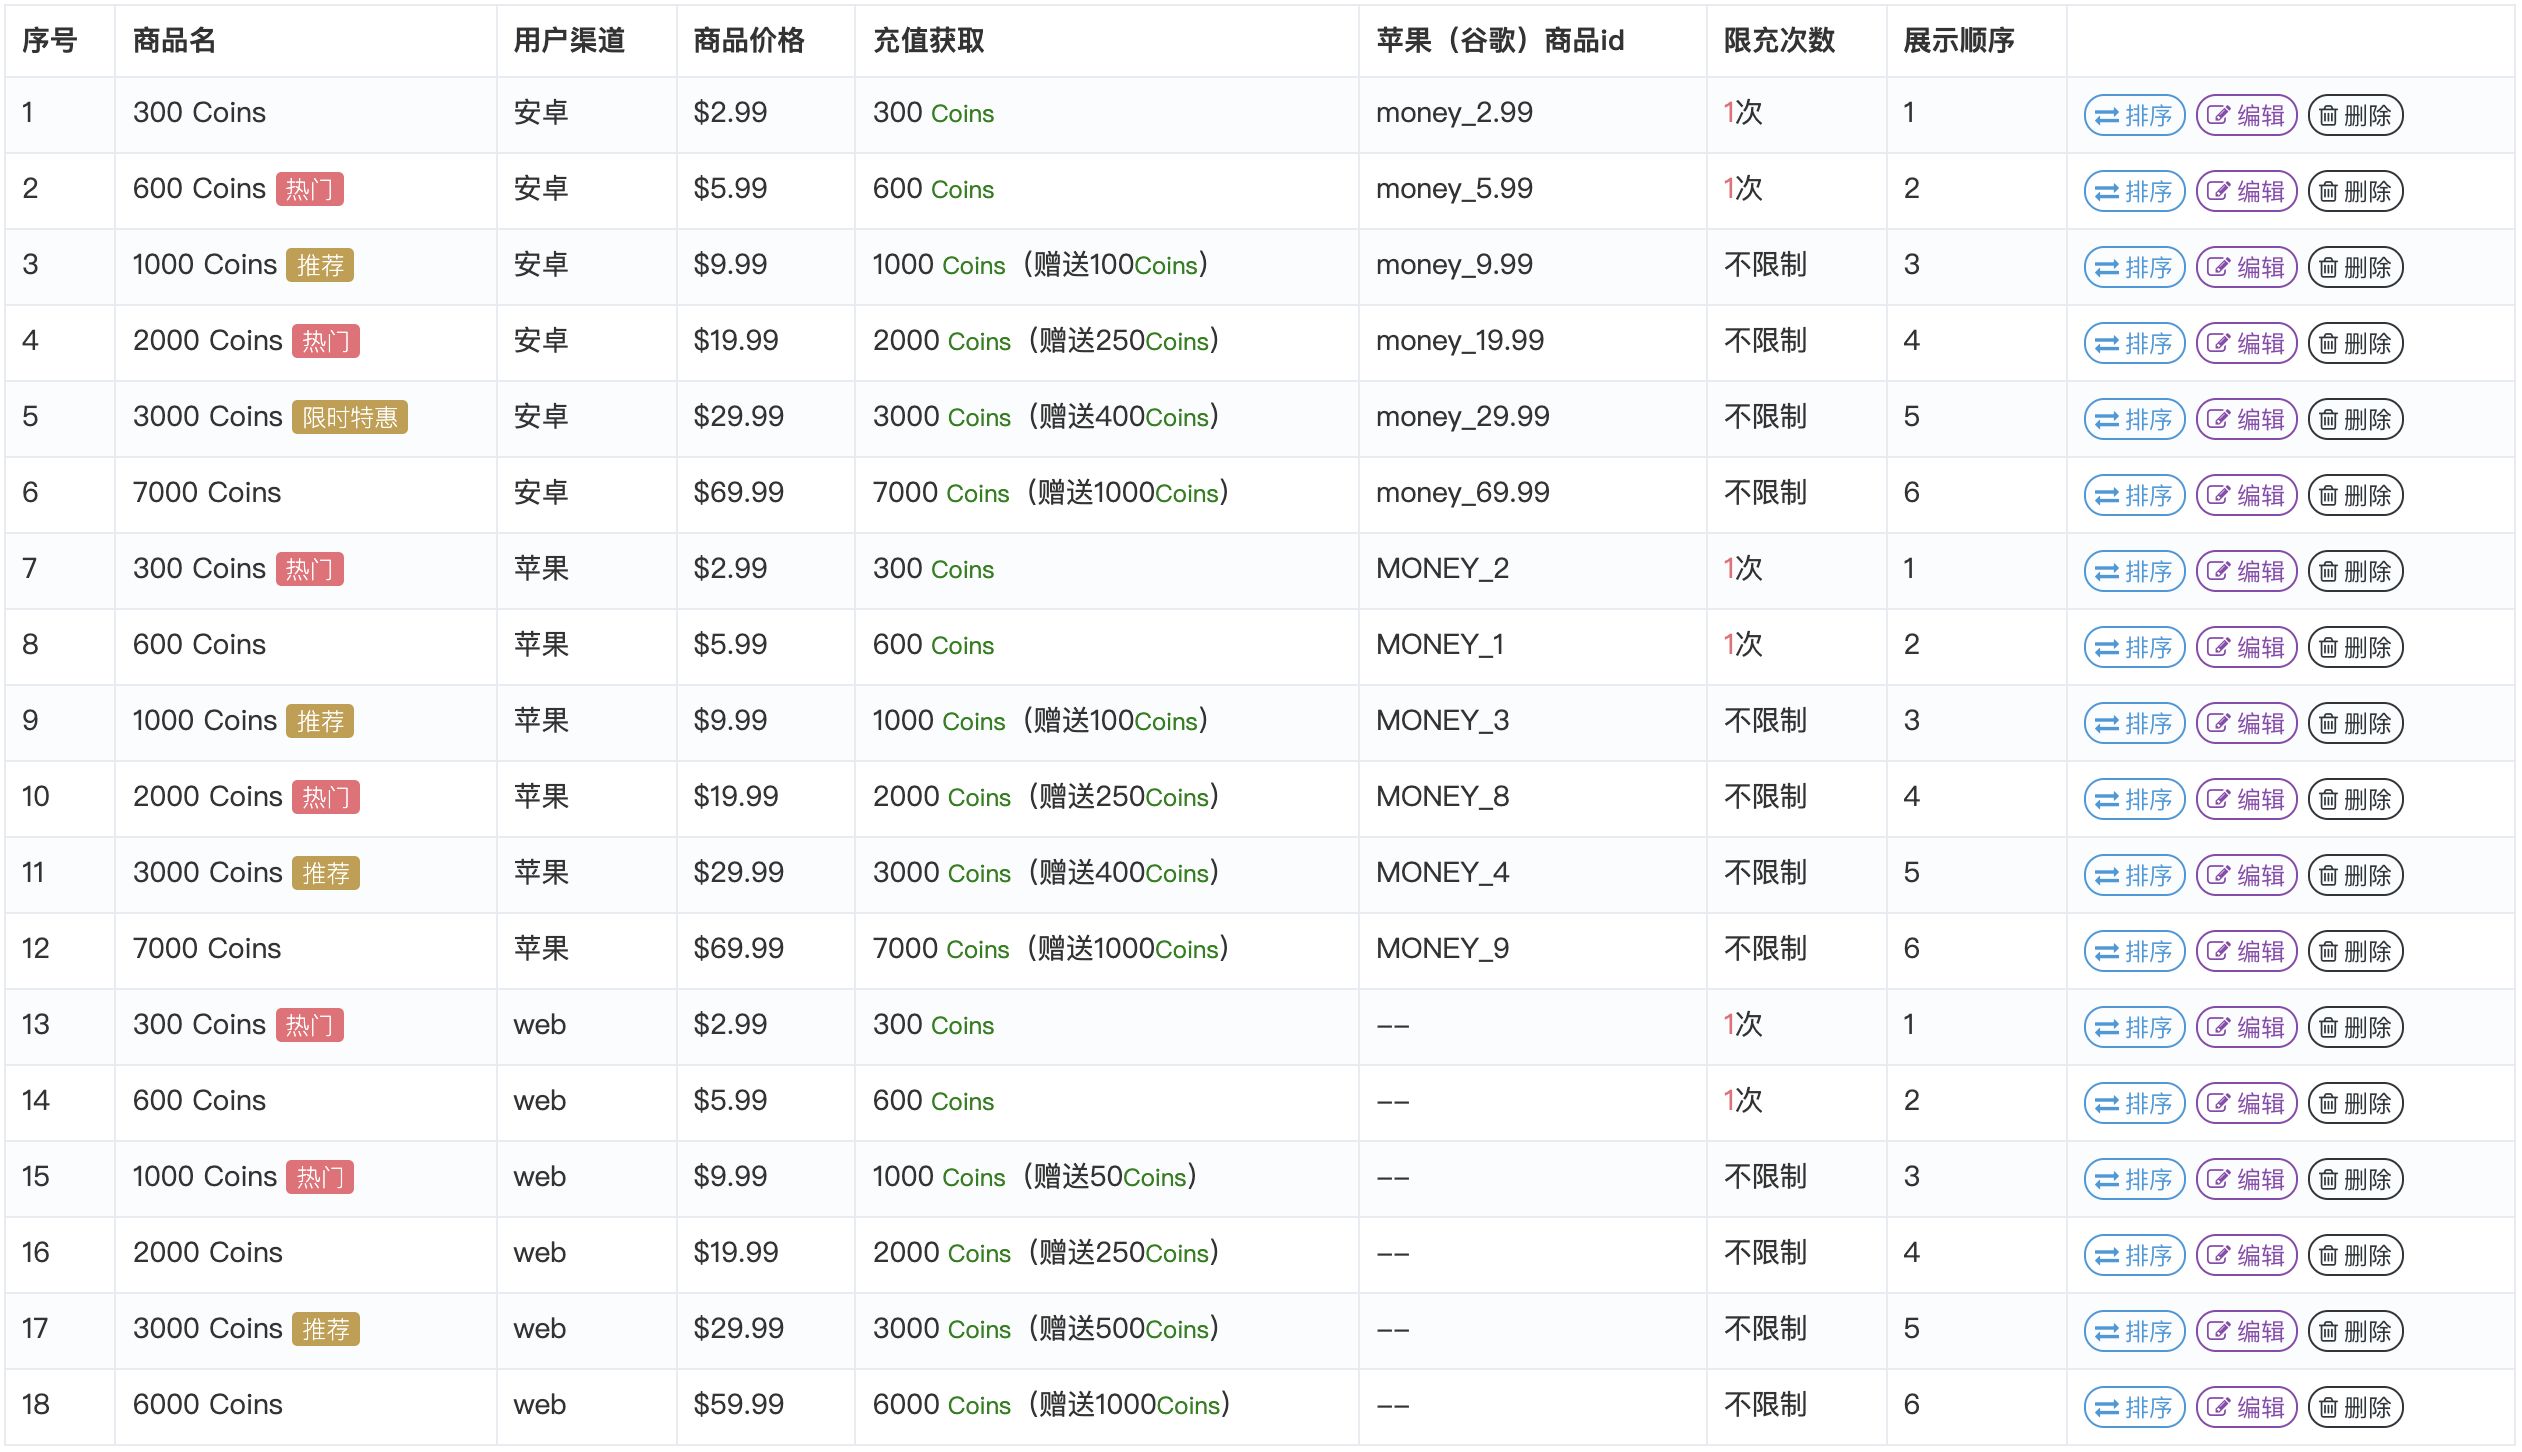Edit the Android $5.99 600 Coins product

2245,191
